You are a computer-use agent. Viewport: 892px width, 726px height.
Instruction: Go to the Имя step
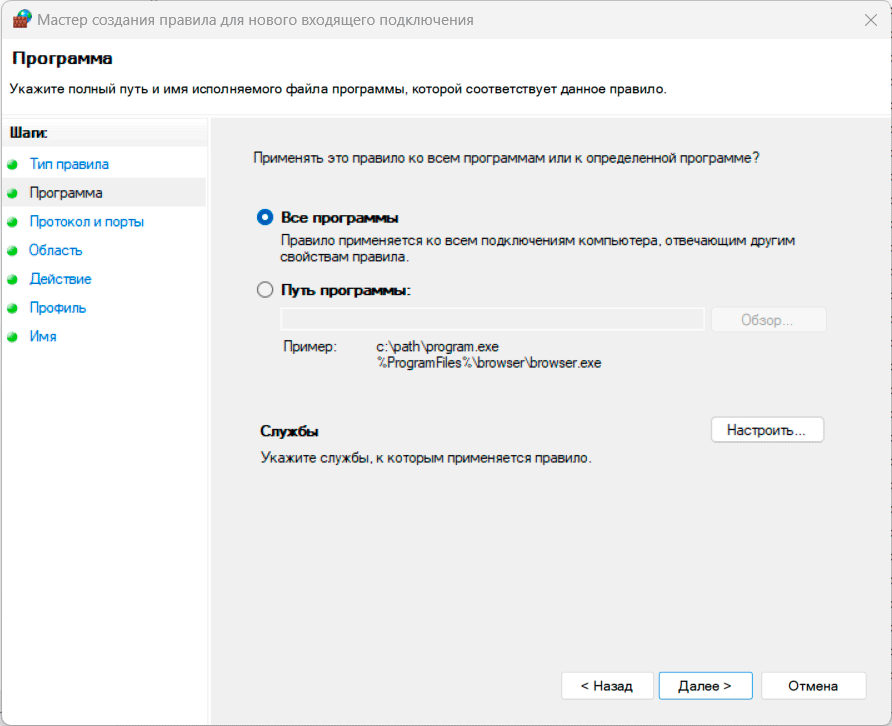tap(43, 337)
